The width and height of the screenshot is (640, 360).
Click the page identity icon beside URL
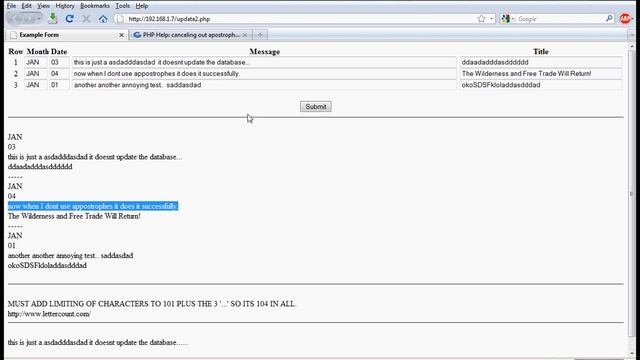click(119, 19)
